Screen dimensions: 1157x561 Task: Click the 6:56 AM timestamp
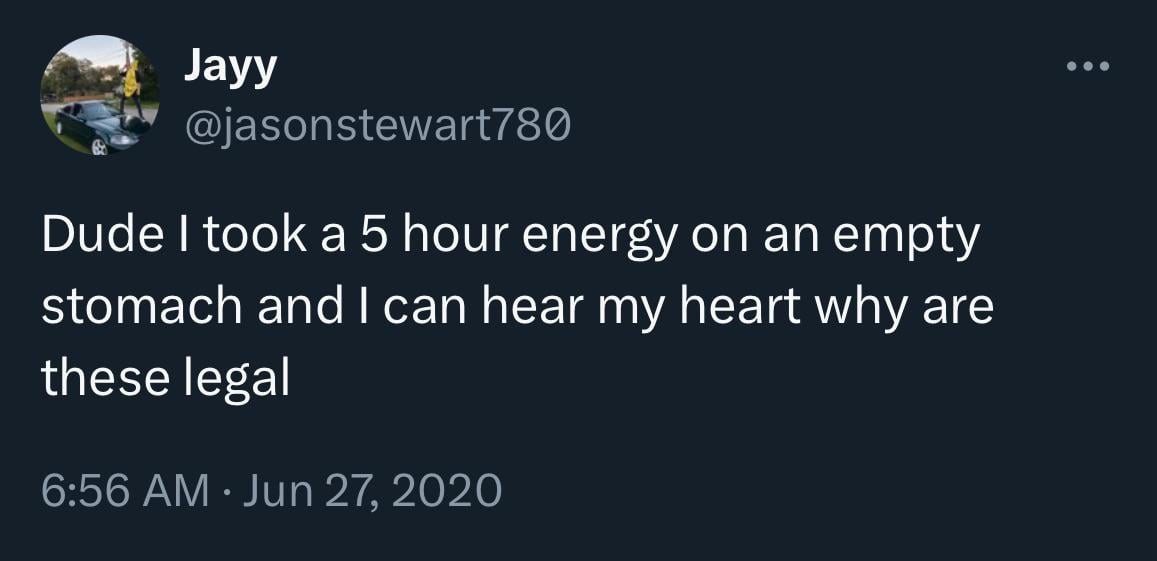[125, 490]
